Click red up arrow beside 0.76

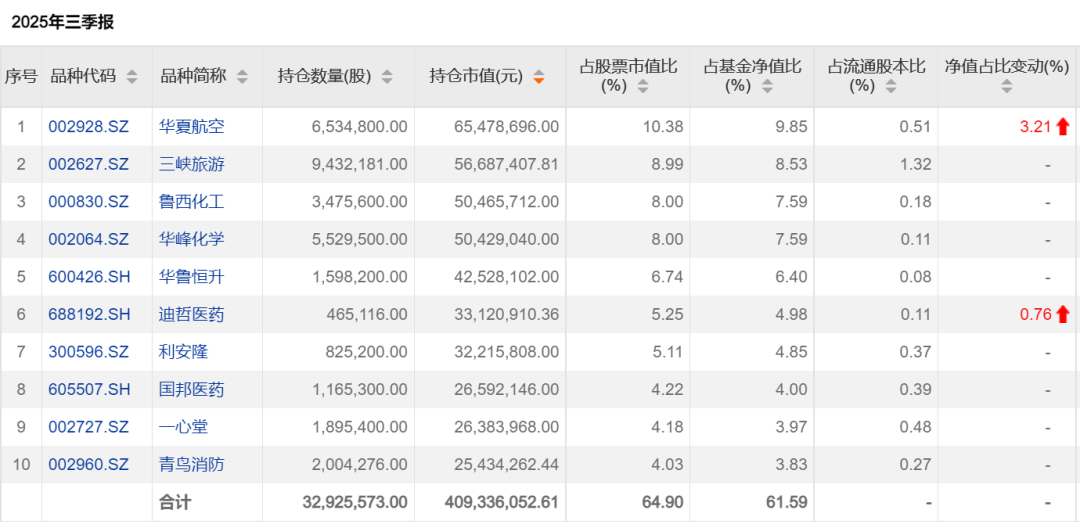pyautogui.click(x=1062, y=315)
